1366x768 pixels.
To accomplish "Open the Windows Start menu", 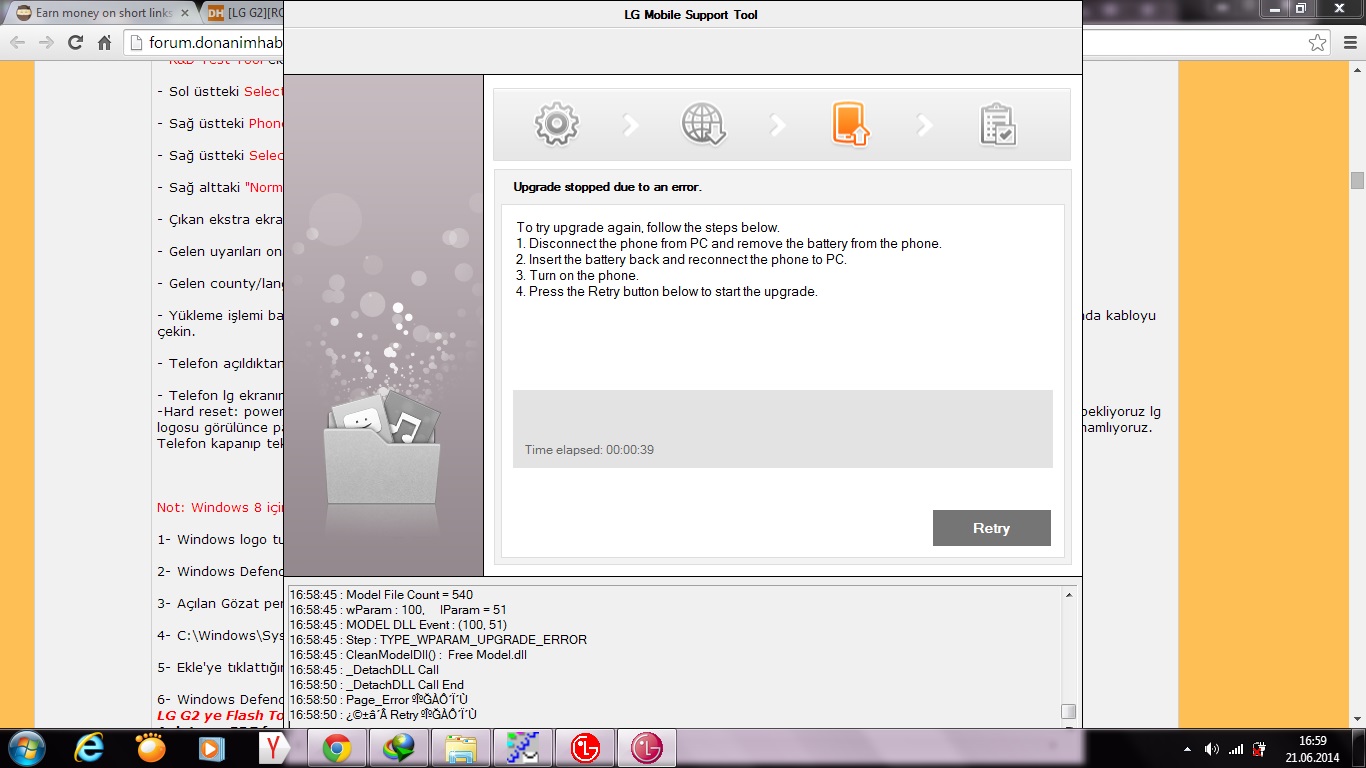I will 26,748.
